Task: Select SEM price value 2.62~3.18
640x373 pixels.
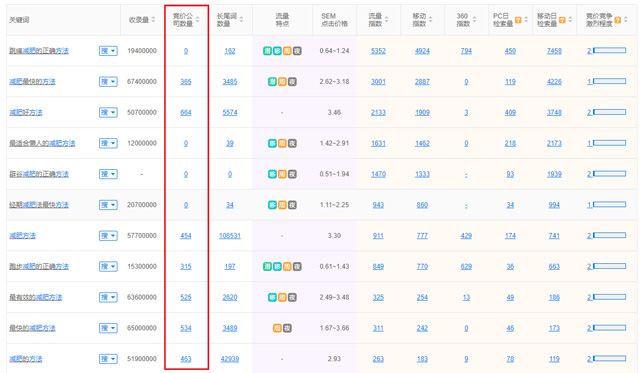Action: pyautogui.click(x=334, y=82)
